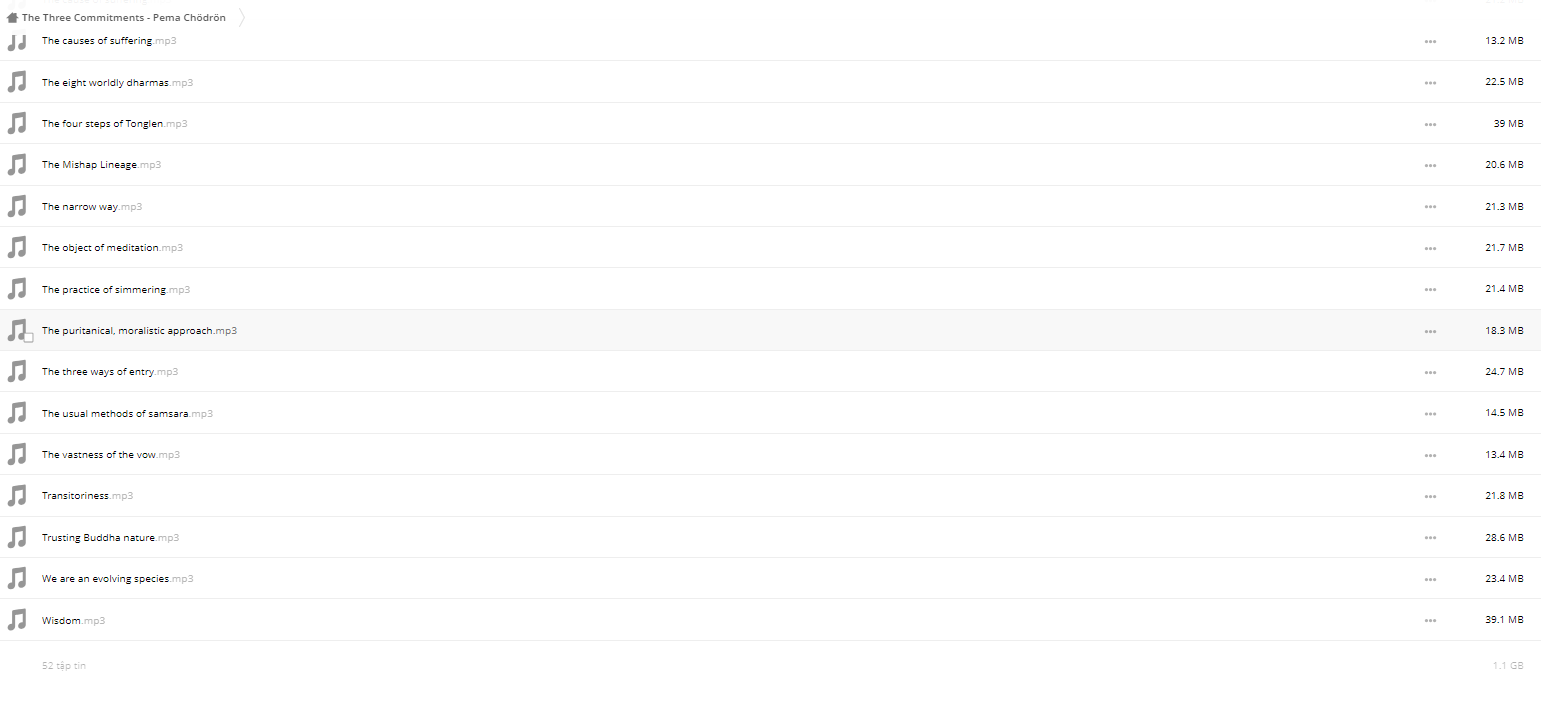
Task: Open The practice of simmering.mp3 file
Action: coord(116,289)
